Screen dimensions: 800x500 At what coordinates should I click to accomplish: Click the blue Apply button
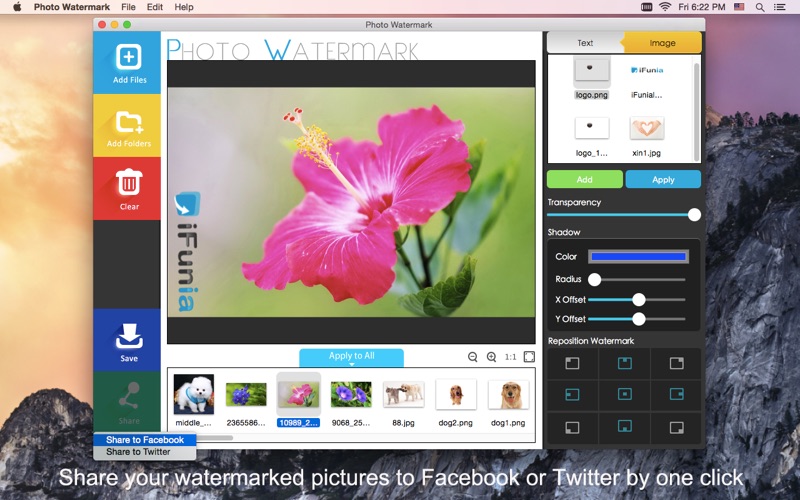coord(663,180)
